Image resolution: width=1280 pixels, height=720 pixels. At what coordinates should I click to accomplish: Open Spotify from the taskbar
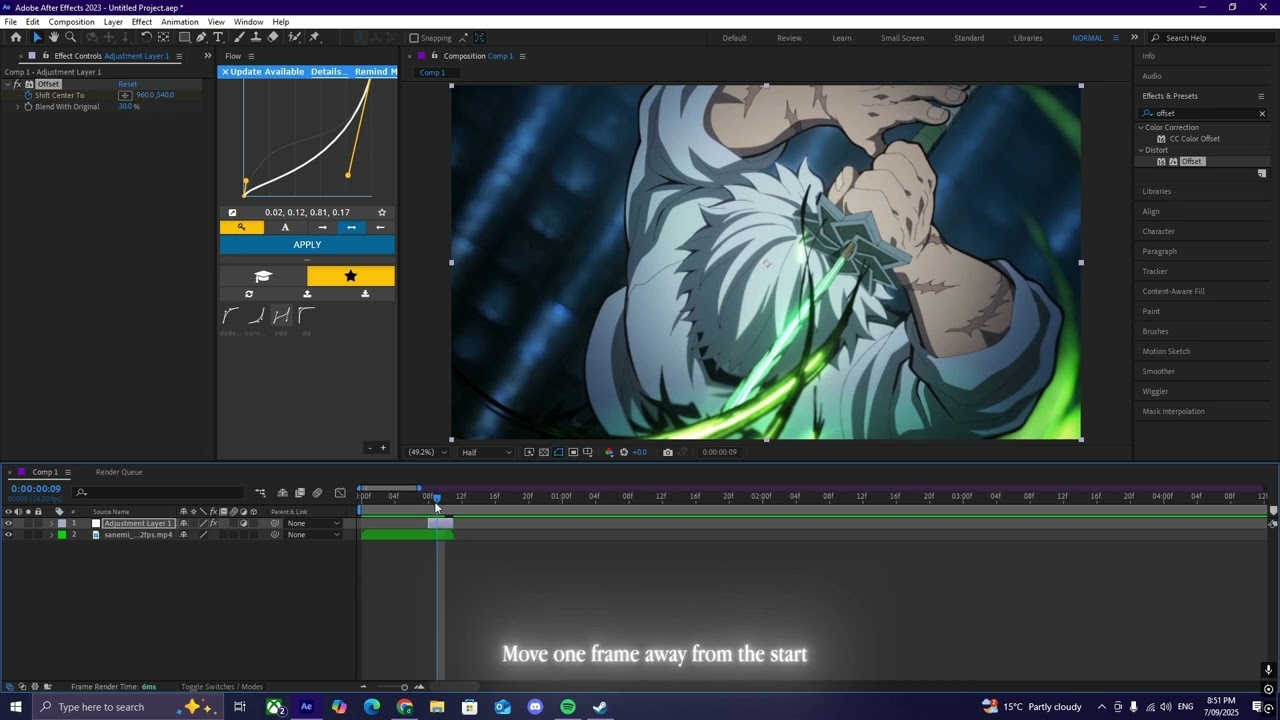coord(568,707)
